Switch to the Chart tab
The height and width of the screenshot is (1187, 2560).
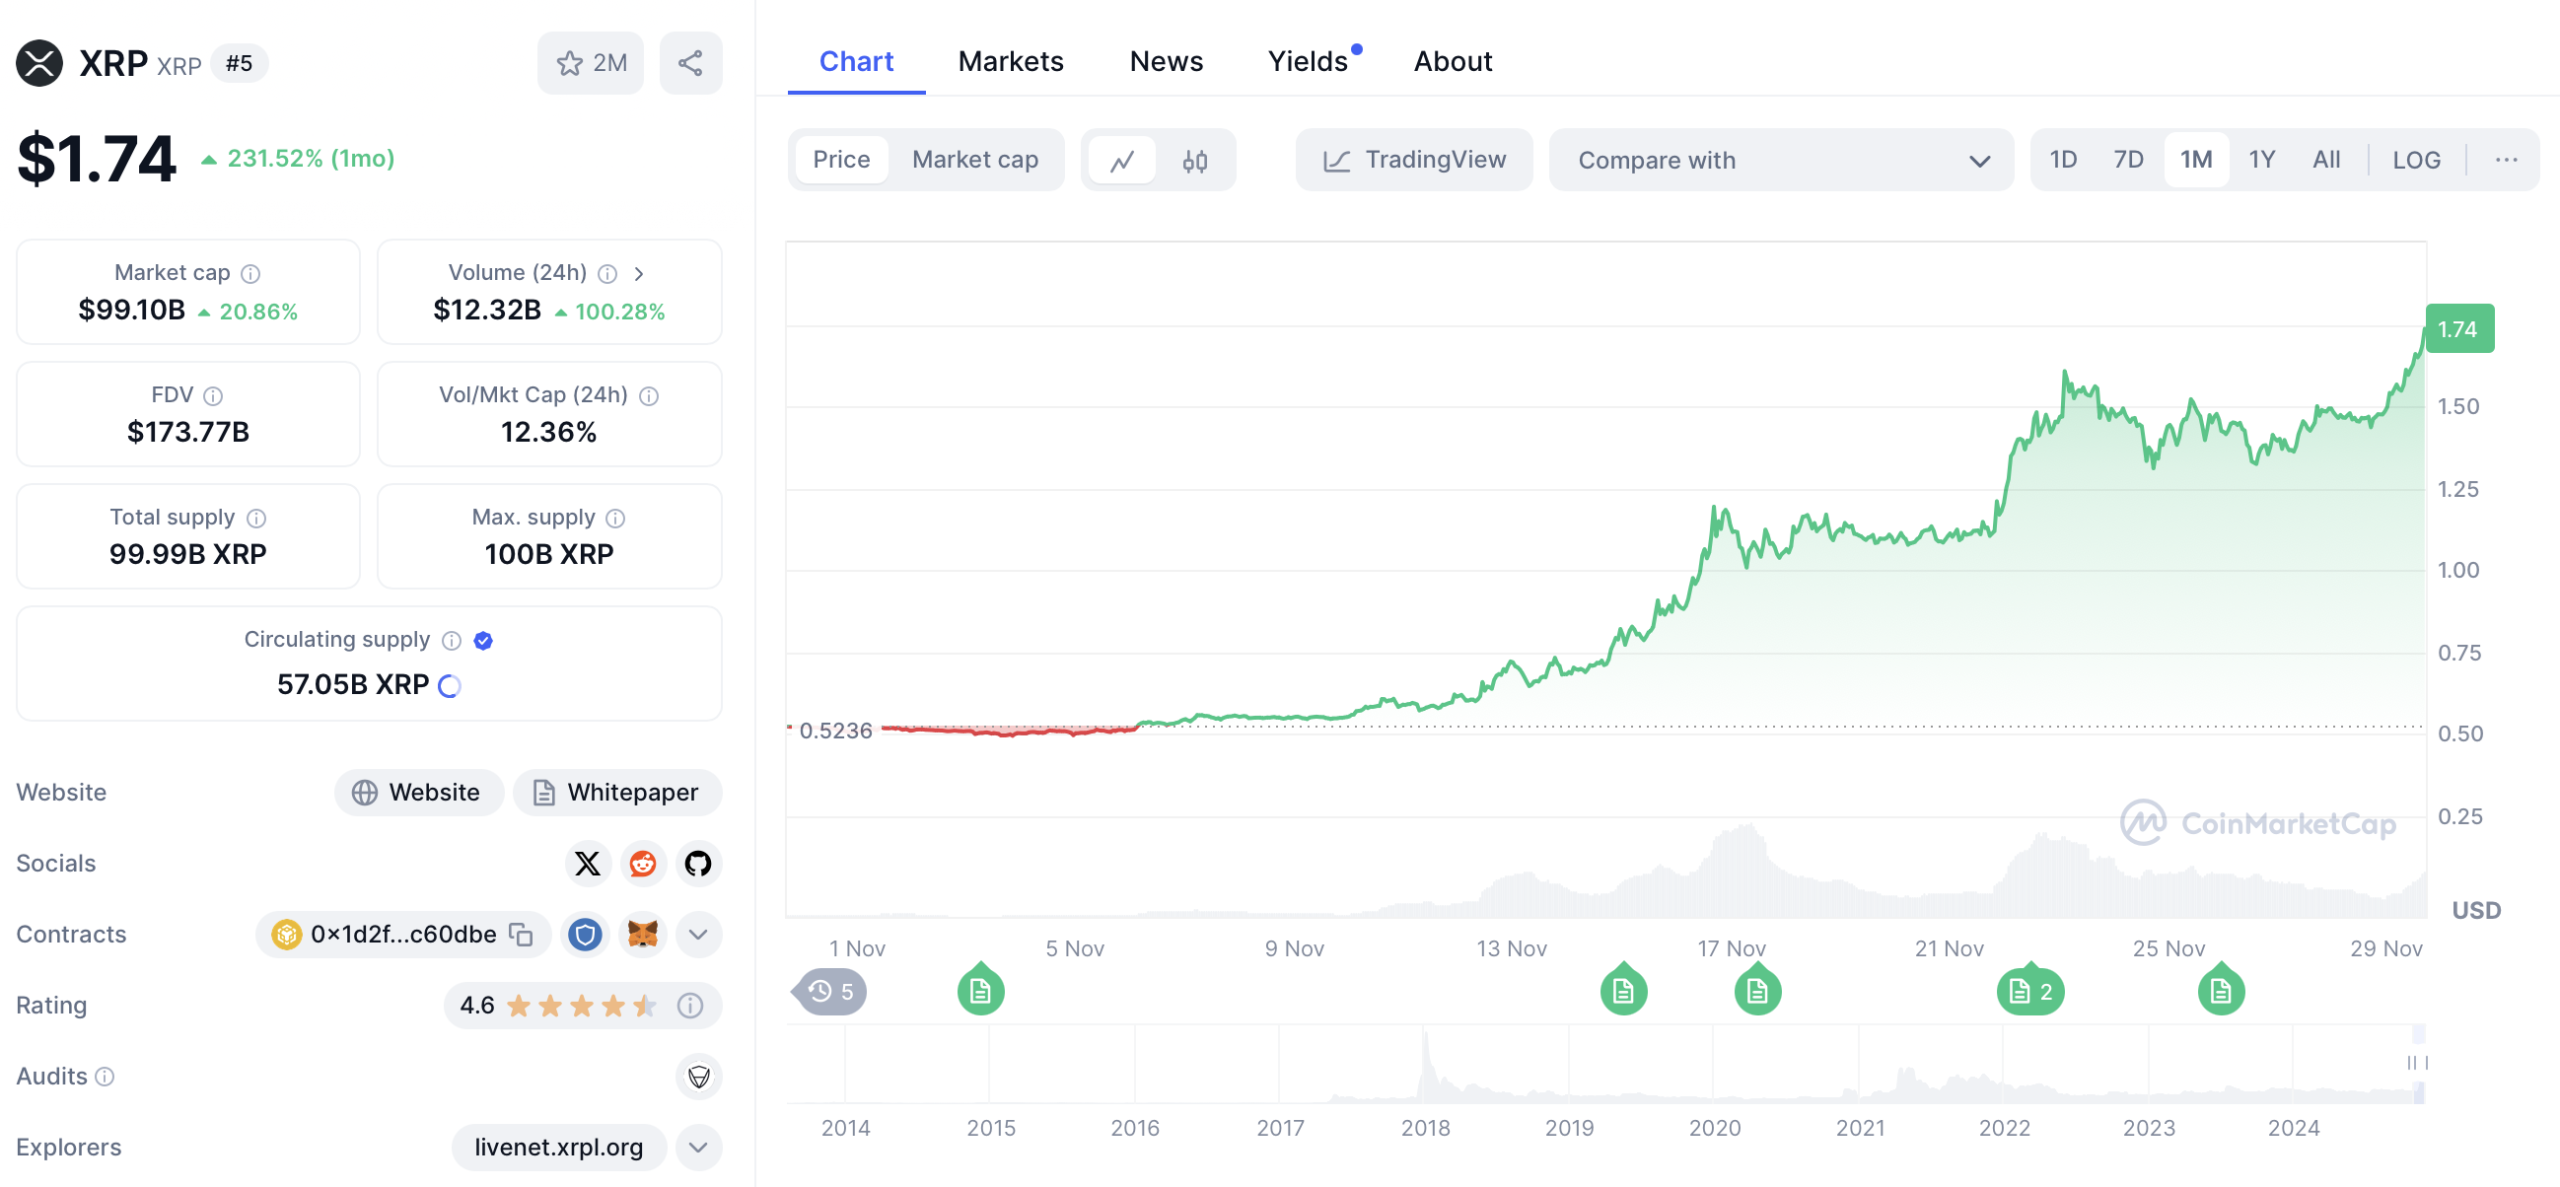click(x=856, y=62)
